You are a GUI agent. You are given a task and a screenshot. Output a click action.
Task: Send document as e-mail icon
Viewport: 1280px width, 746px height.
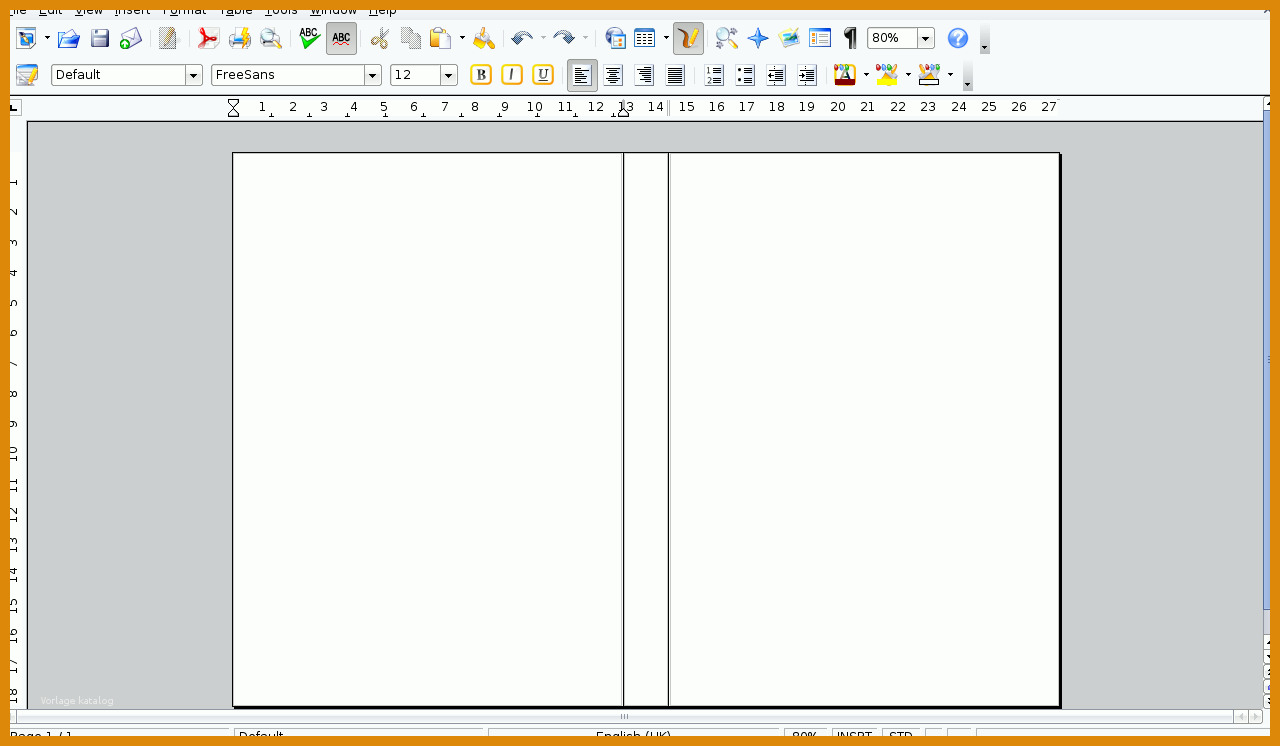coord(131,38)
